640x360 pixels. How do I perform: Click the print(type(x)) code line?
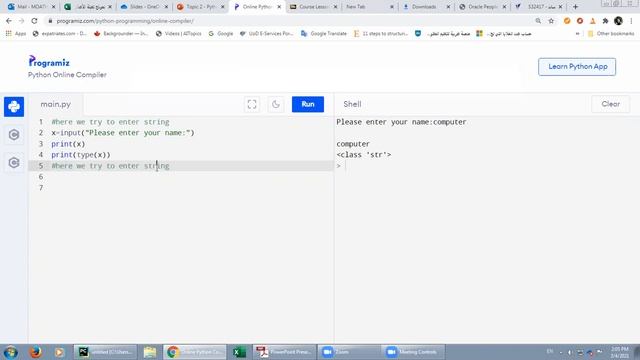tap(81, 155)
